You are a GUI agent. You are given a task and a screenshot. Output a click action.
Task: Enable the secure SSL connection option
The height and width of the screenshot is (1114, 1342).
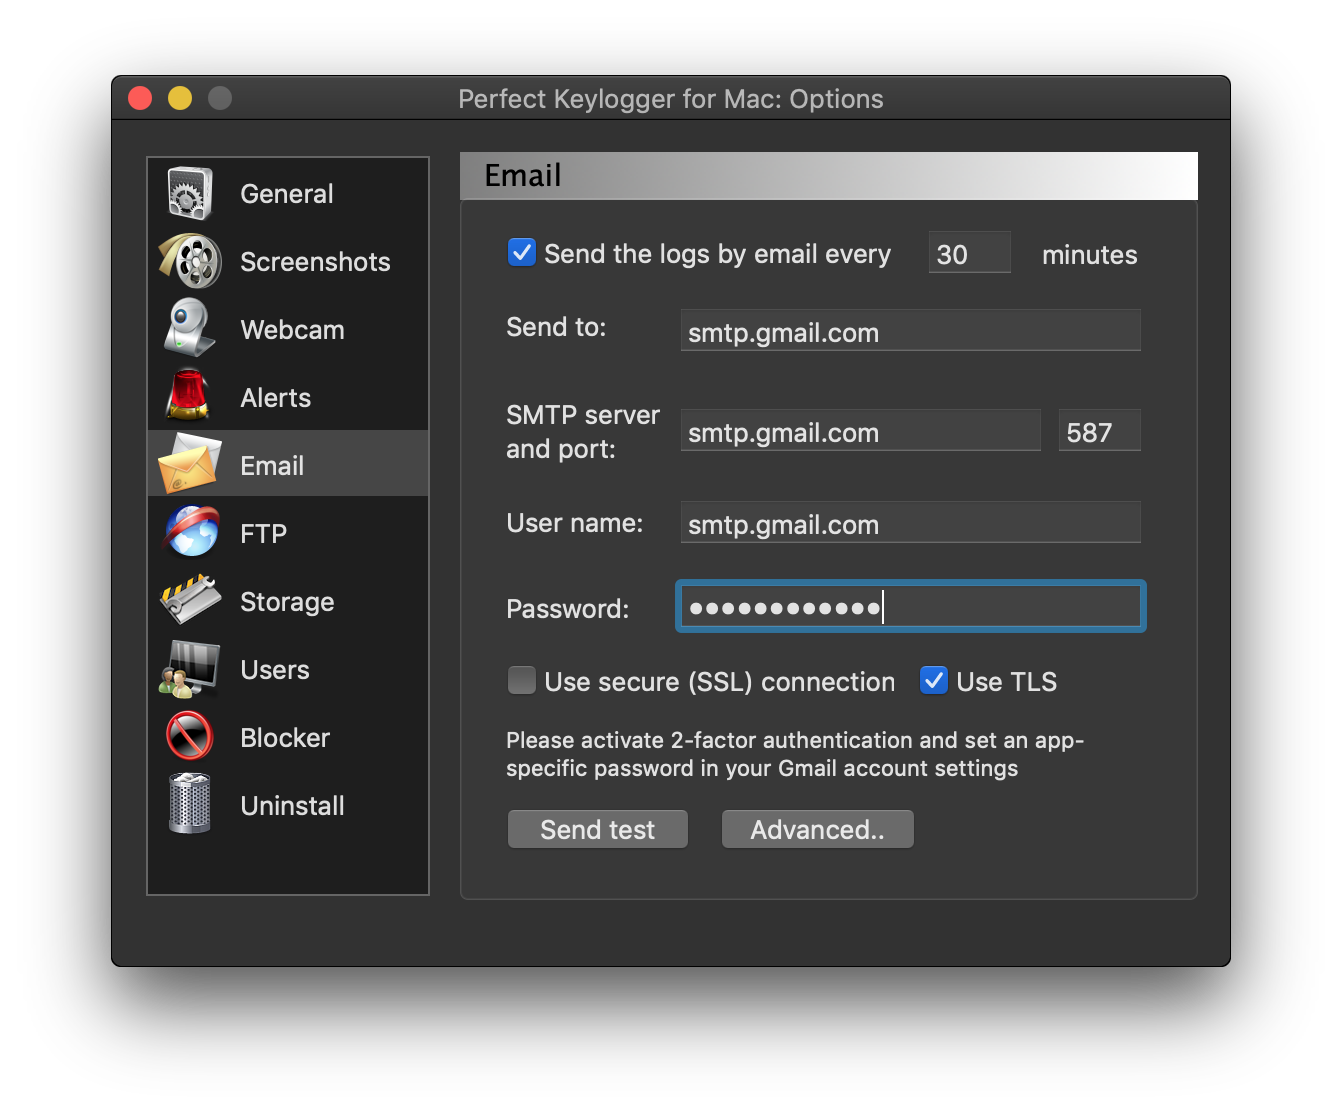tap(521, 680)
